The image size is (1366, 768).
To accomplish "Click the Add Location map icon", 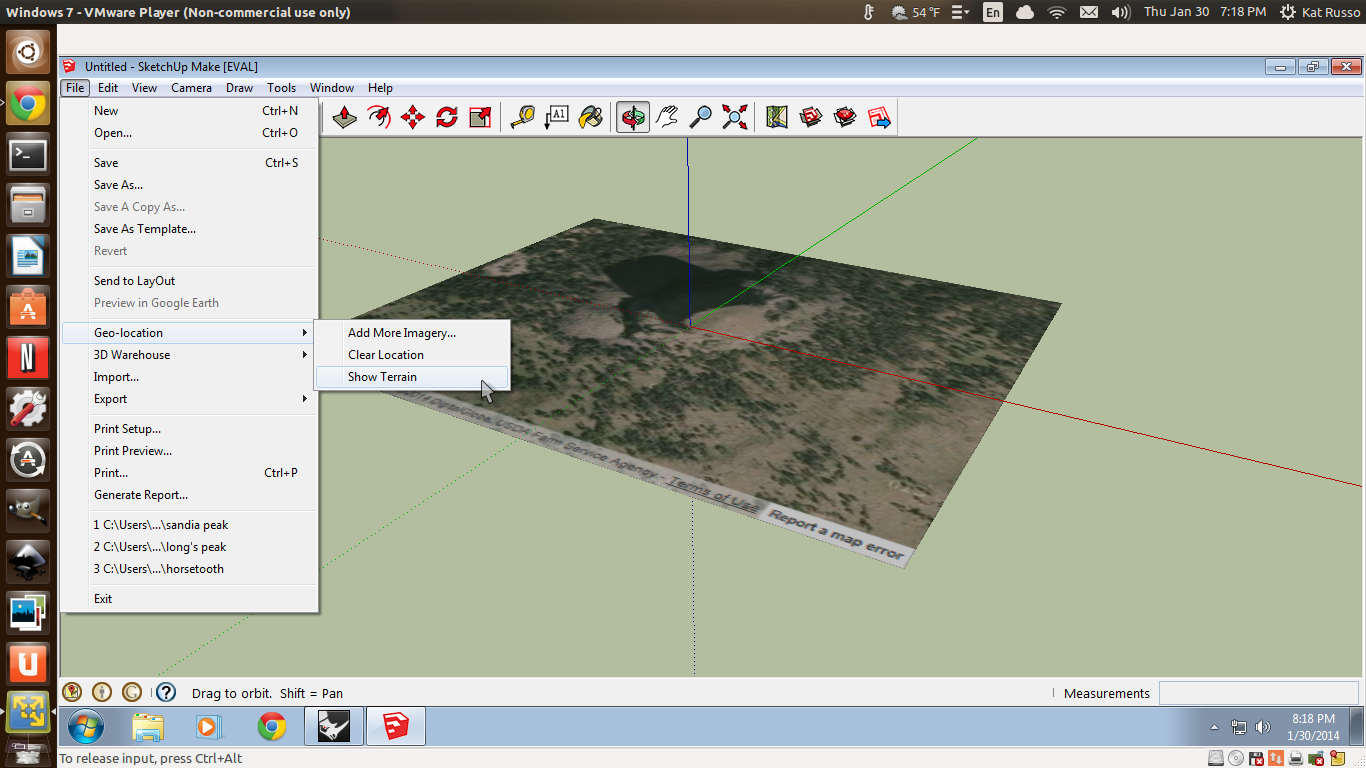I will click(x=777, y=117).
